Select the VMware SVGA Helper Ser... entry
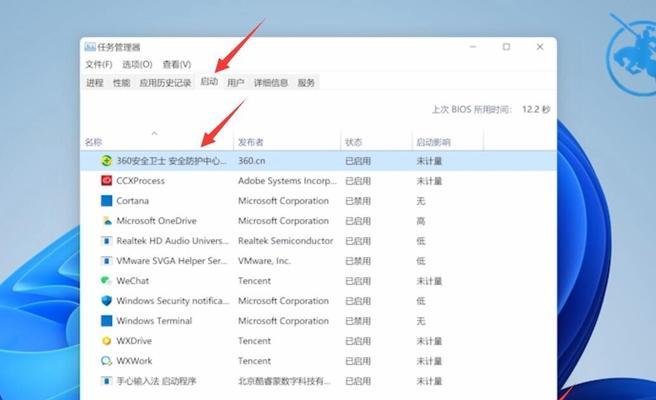 [x=172, y=261]
